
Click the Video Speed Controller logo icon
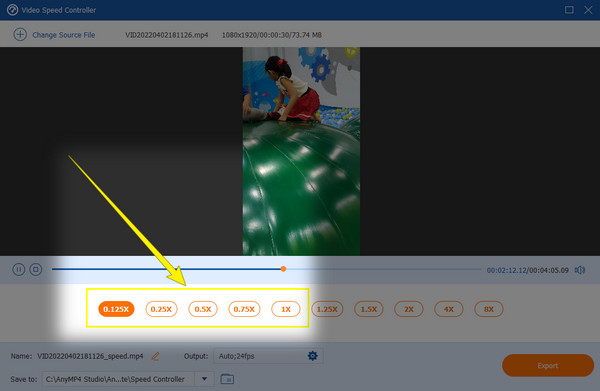(x=12, y=10)
